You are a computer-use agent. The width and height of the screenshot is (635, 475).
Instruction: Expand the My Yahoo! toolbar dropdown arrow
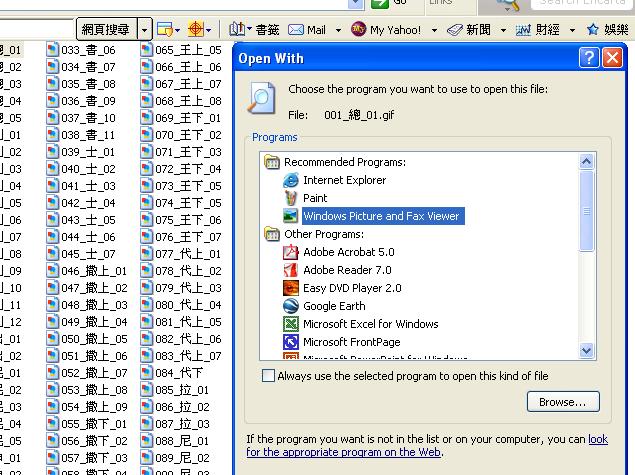[x=436, y=30]
